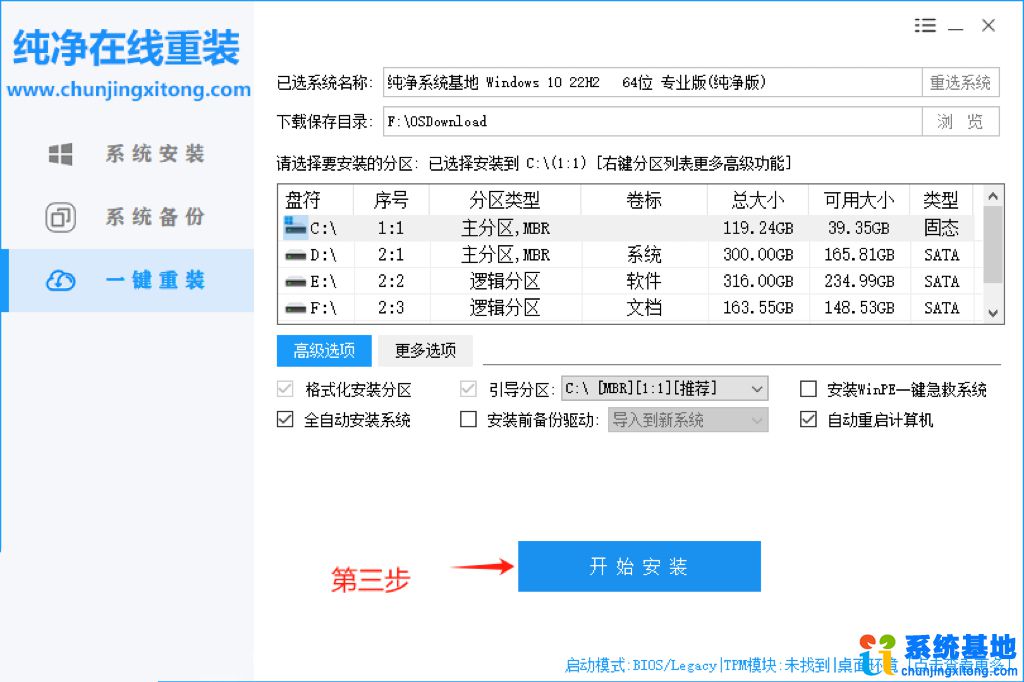Click the 系统 volume label cell
The image size is (1024, 682).
pyautogui.click(x=644, y=255)
